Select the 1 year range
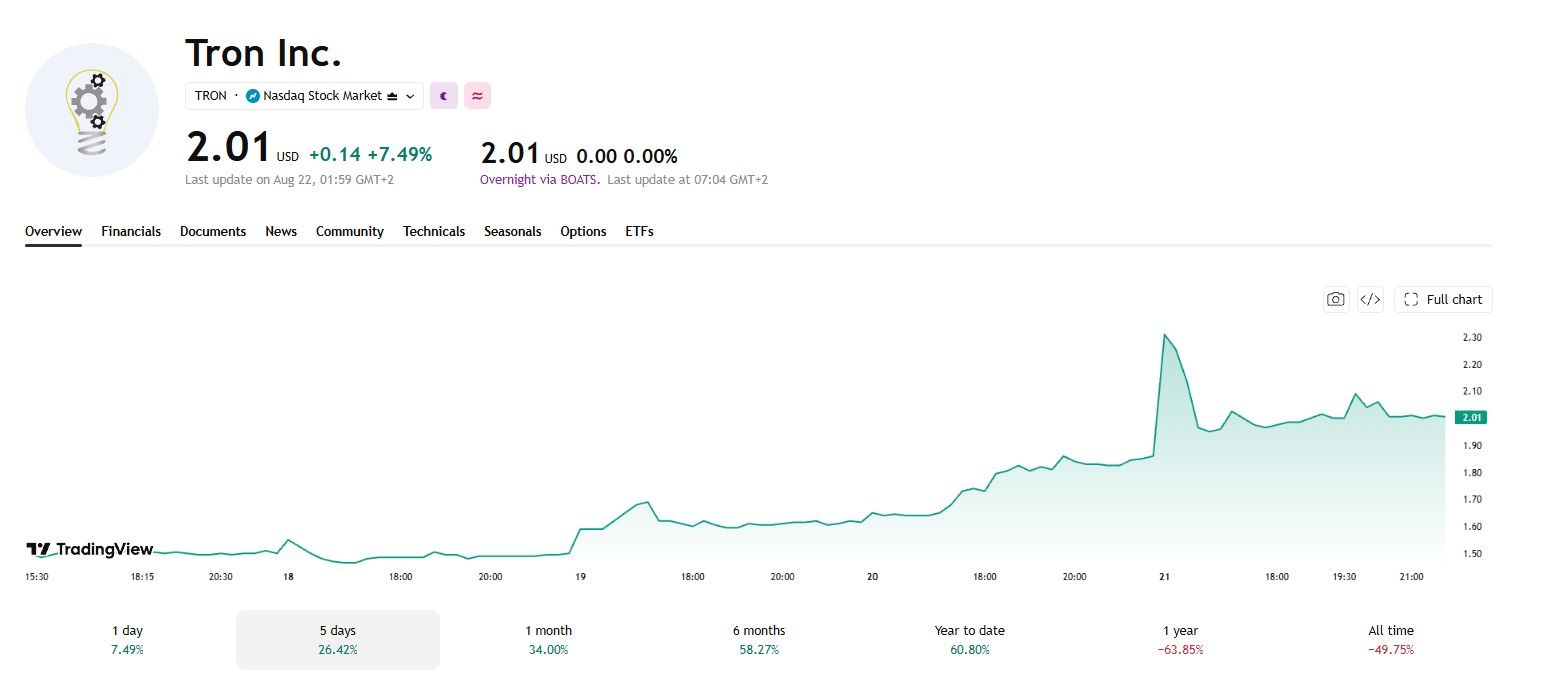1552x684 pixels. tap(1181, 639)
